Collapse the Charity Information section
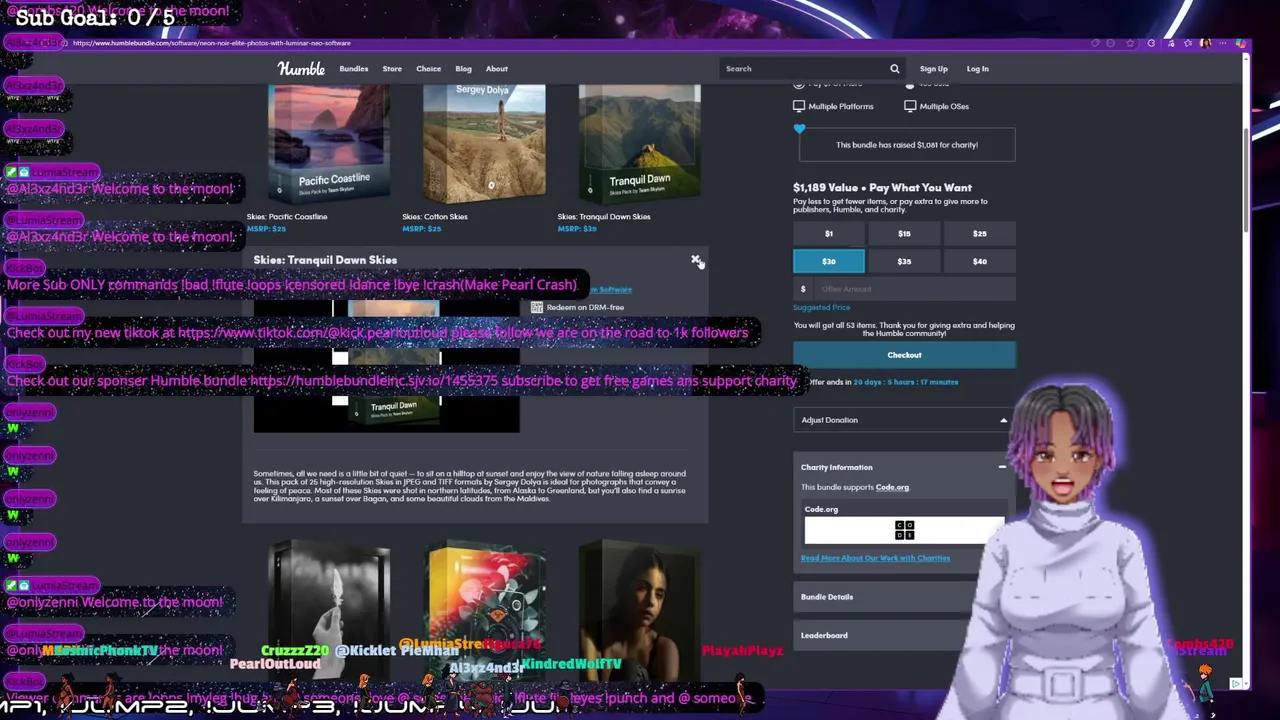The width and height of the screenshot is (1280, 720). point(904,467)
